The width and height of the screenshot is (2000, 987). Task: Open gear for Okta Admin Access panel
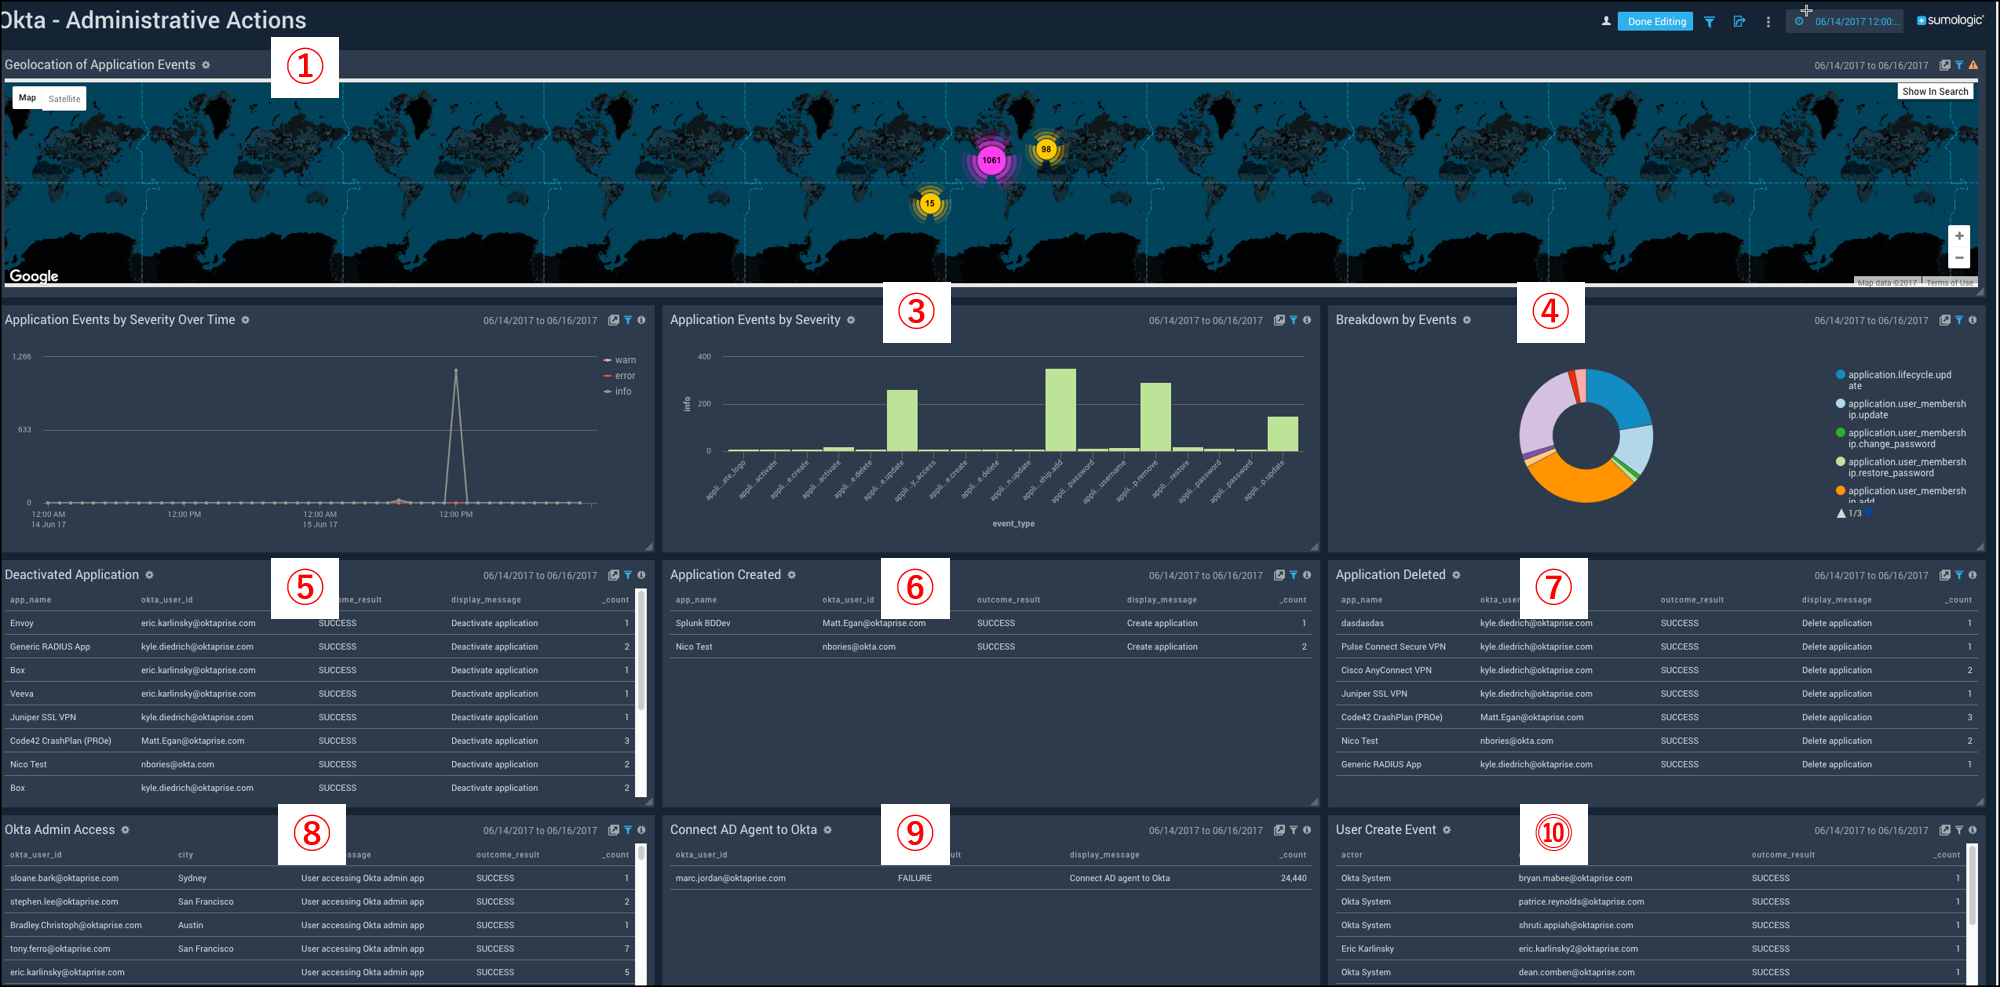[x=125, y=830]
